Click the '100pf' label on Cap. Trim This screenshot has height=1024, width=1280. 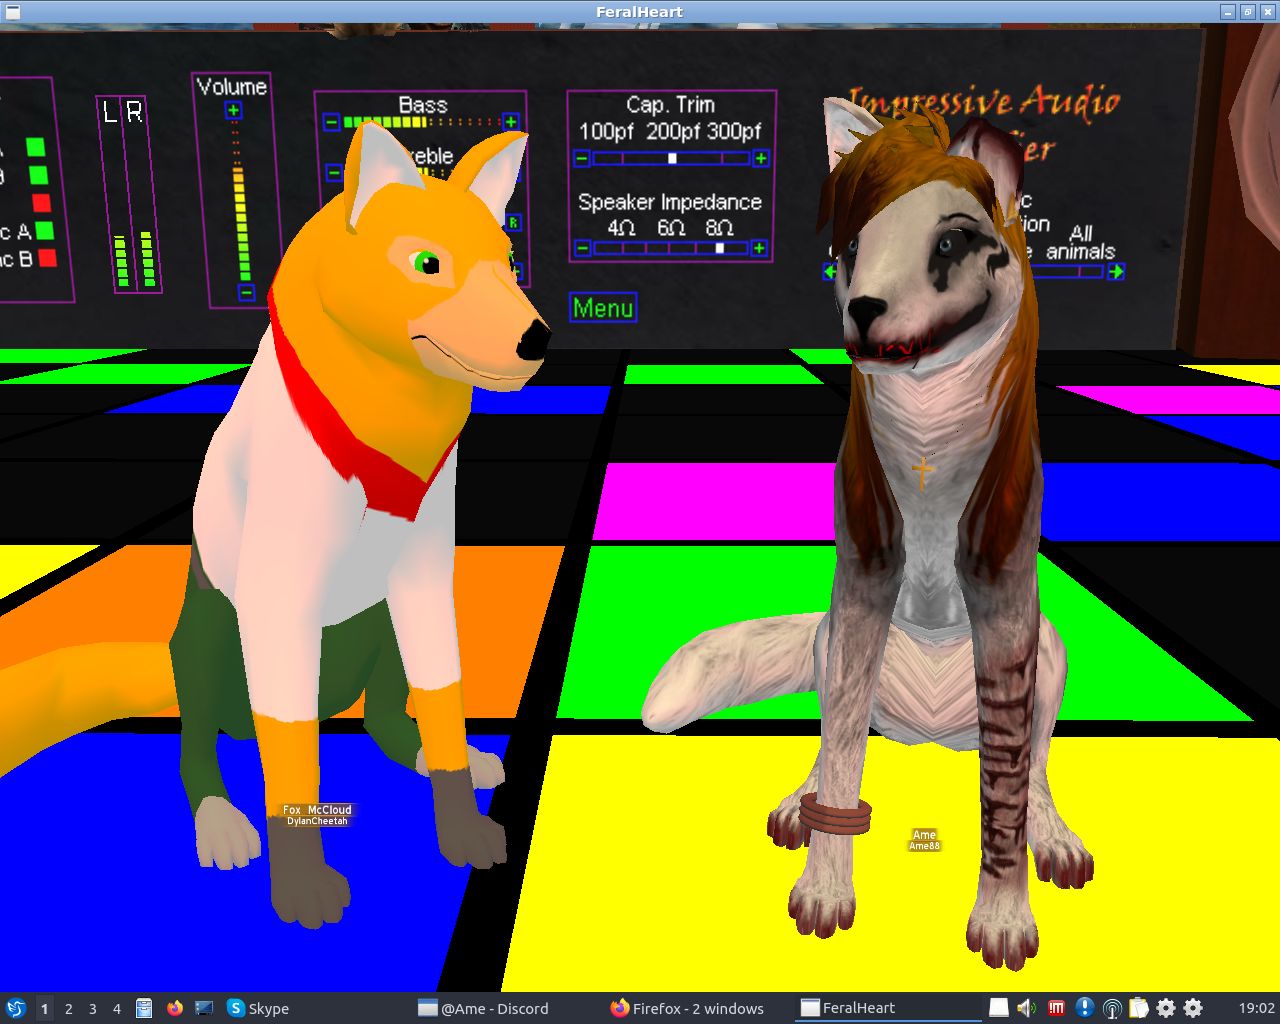click(607, 131)
